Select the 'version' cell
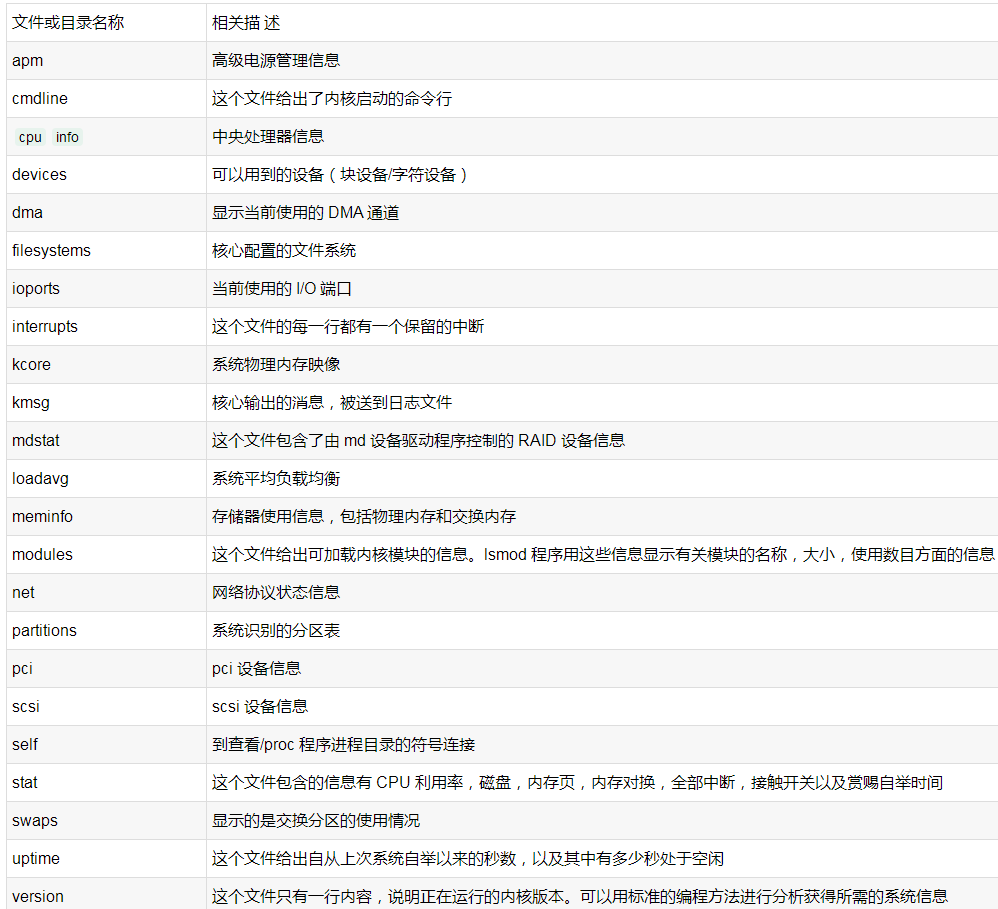This screenshot has height=909, width=998. [x=106, y=894]
